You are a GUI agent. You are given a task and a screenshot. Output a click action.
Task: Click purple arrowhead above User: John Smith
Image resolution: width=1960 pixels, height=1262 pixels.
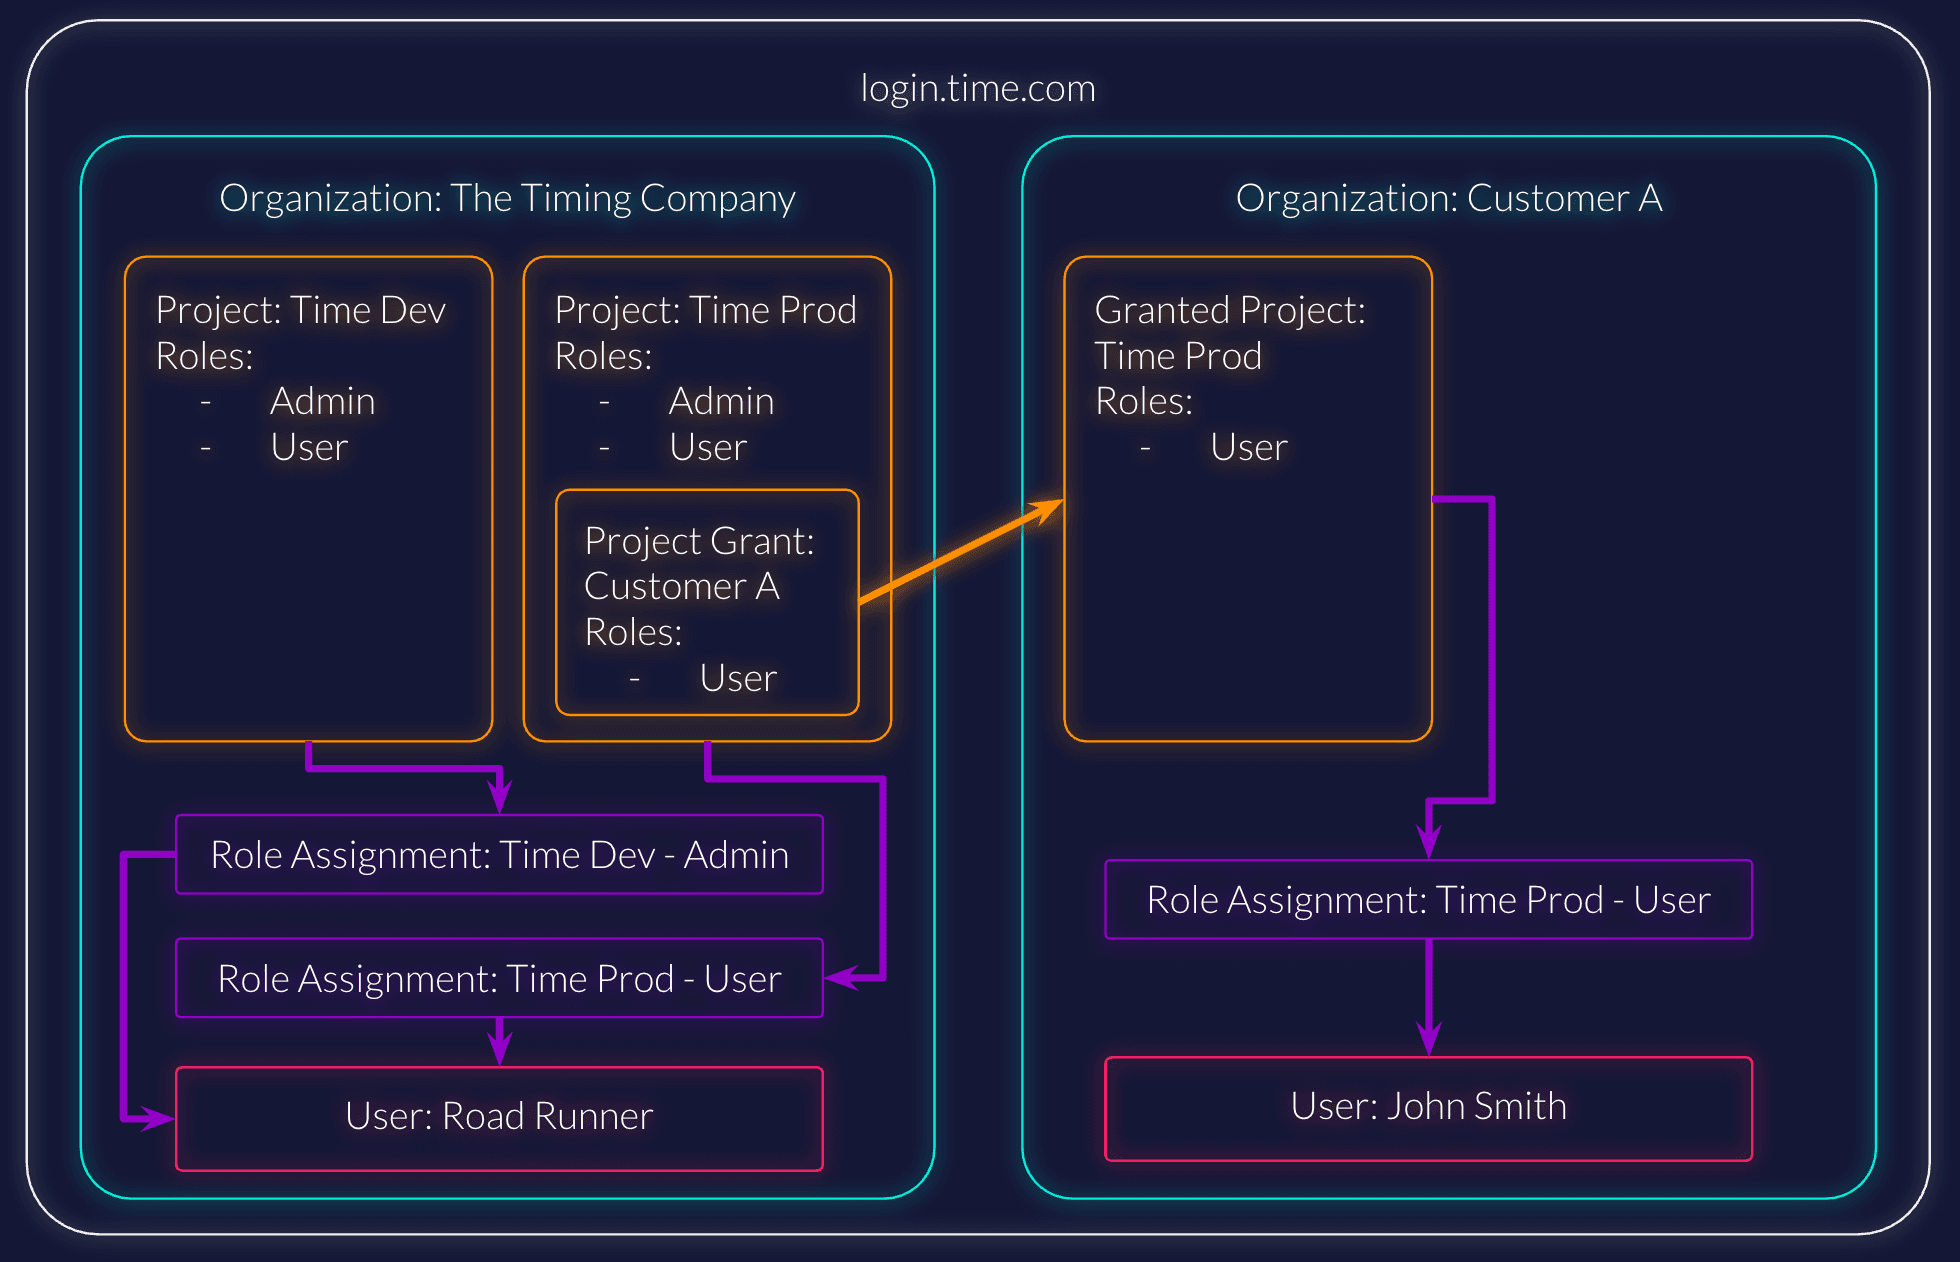[x=1429, y=1038]
